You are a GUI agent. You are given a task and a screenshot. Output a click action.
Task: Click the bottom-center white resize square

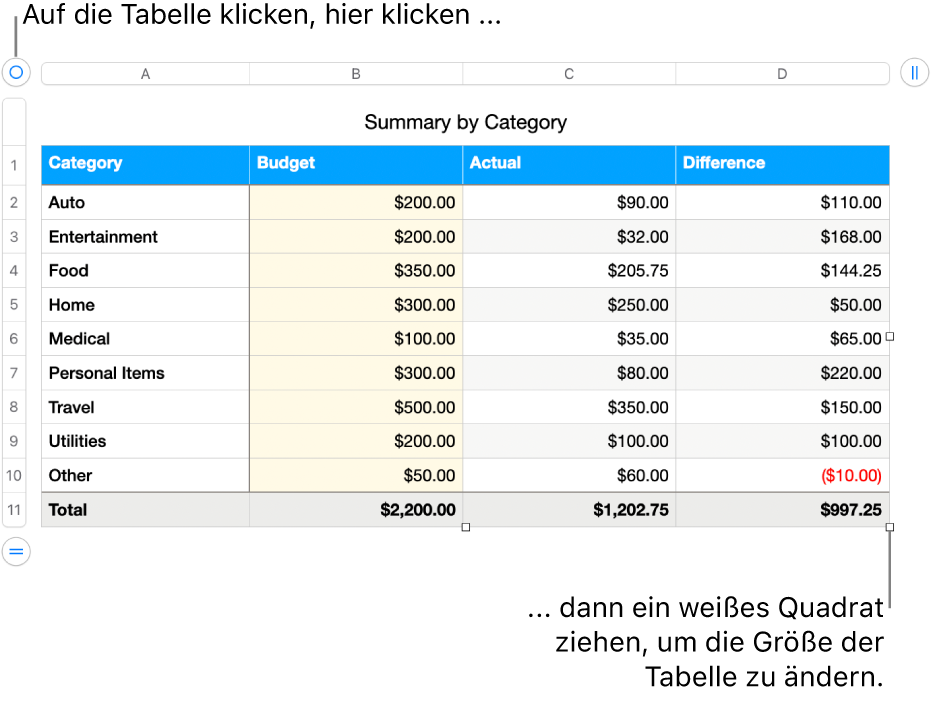[465, 527]
